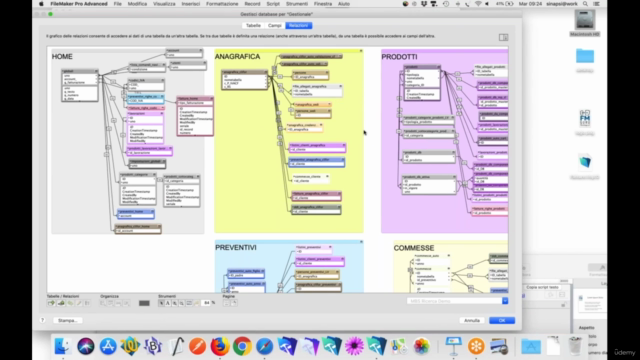
Task: Switch to the Campi tab
Action: (275, 25)
